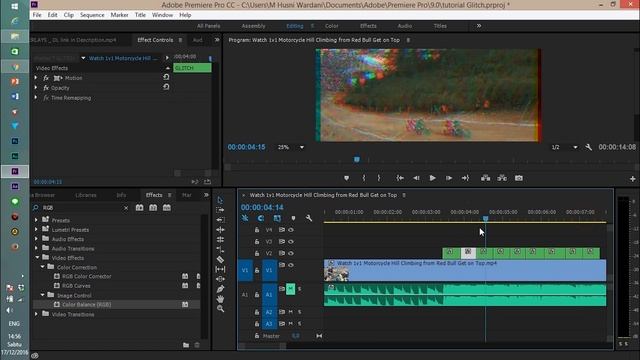Viewport: 640px width, 360px height.
Task: Toggle Snap in the timeline
Action: pyautogui.click(x=261, y=218)
